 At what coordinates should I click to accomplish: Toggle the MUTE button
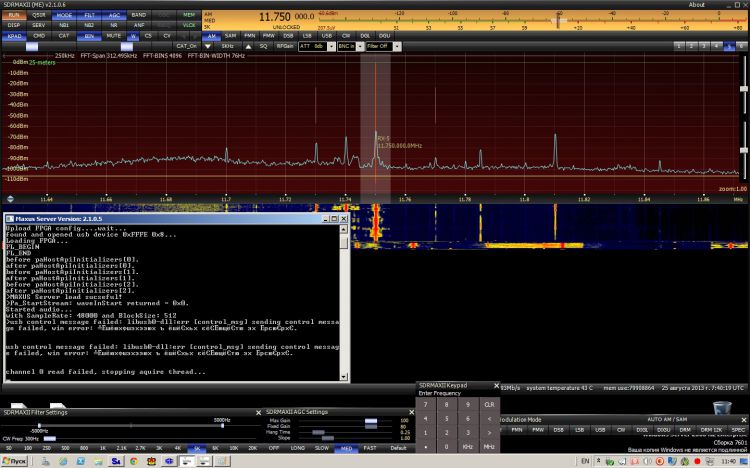(113, 36)
